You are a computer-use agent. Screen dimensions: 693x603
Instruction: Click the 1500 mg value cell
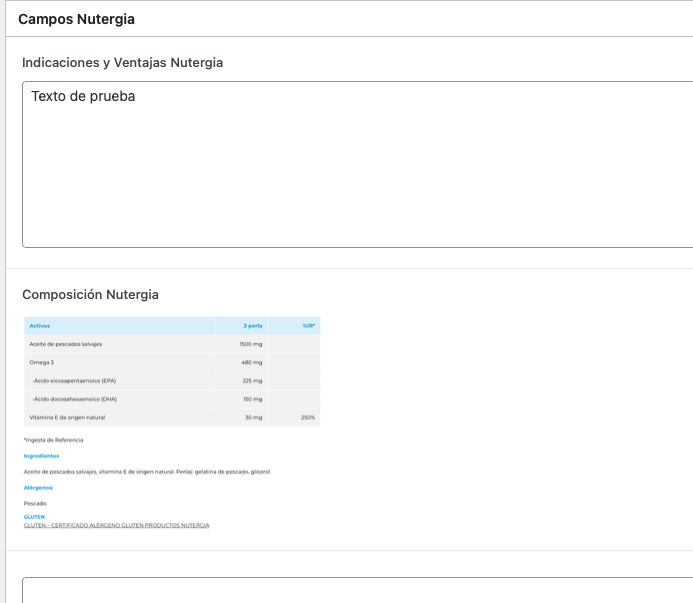(251, 344)
